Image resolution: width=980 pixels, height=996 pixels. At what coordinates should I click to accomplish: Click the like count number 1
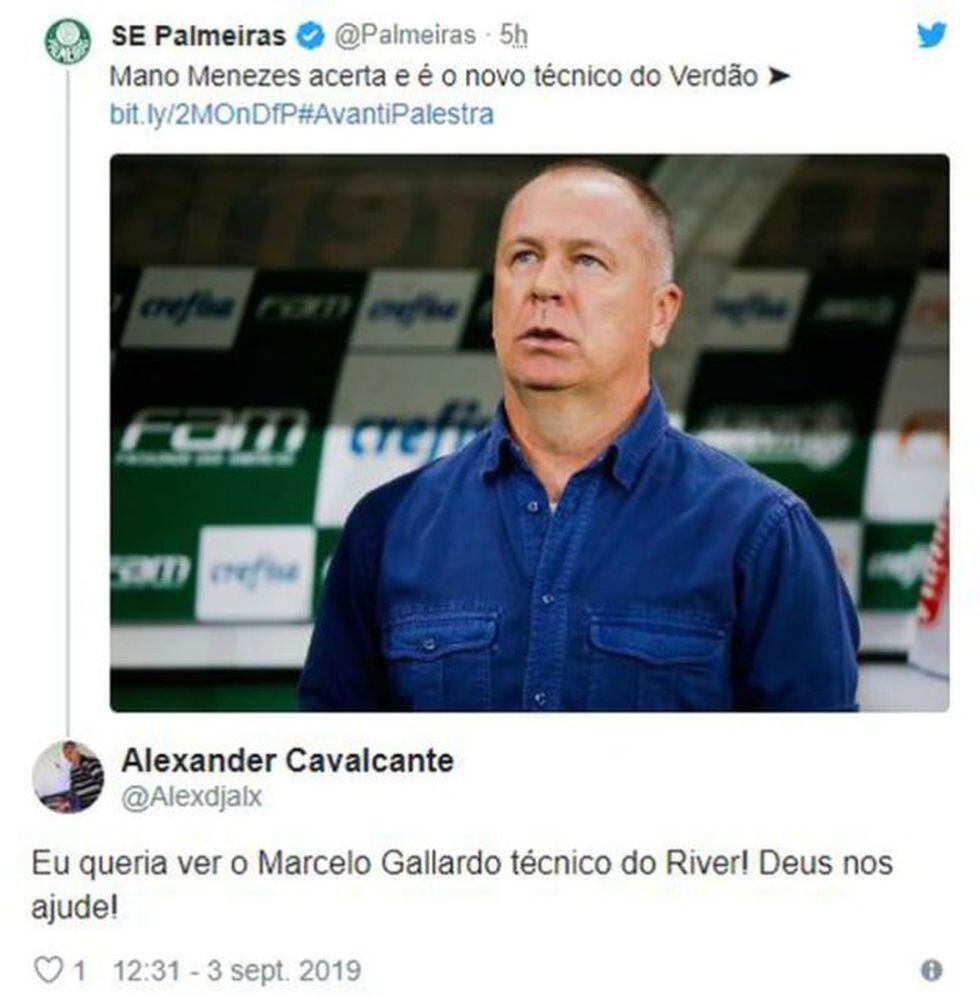click(x=79, y=971)
